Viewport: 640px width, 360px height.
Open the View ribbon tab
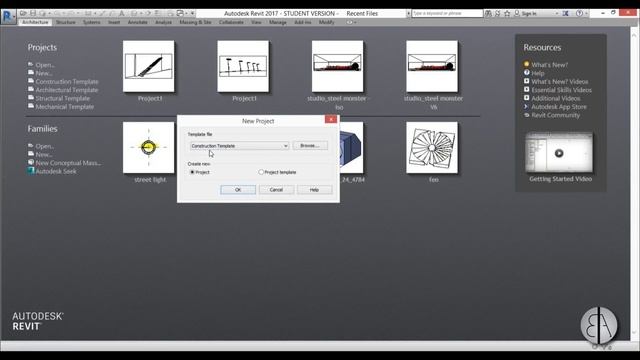tap(256, 22)
